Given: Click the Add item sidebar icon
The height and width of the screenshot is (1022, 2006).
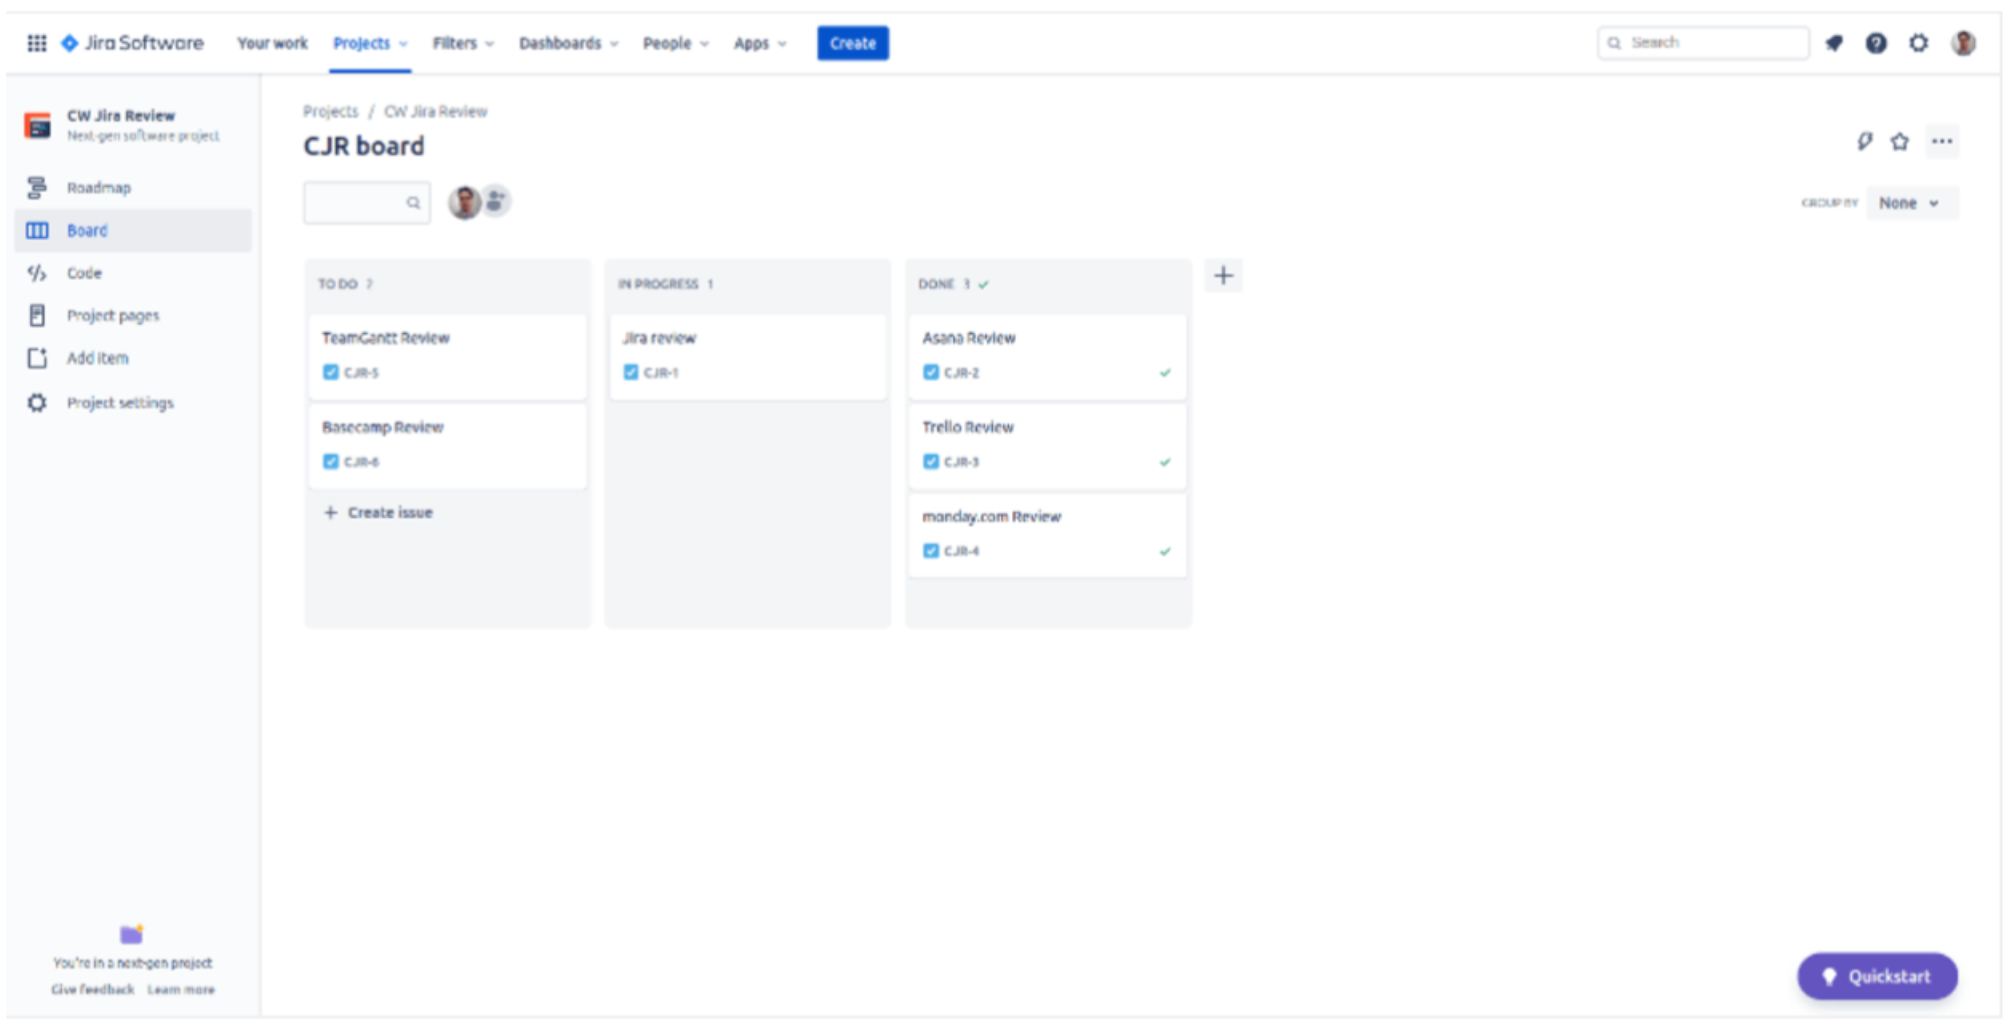Looking at the screenshot, I should (37, 358).
